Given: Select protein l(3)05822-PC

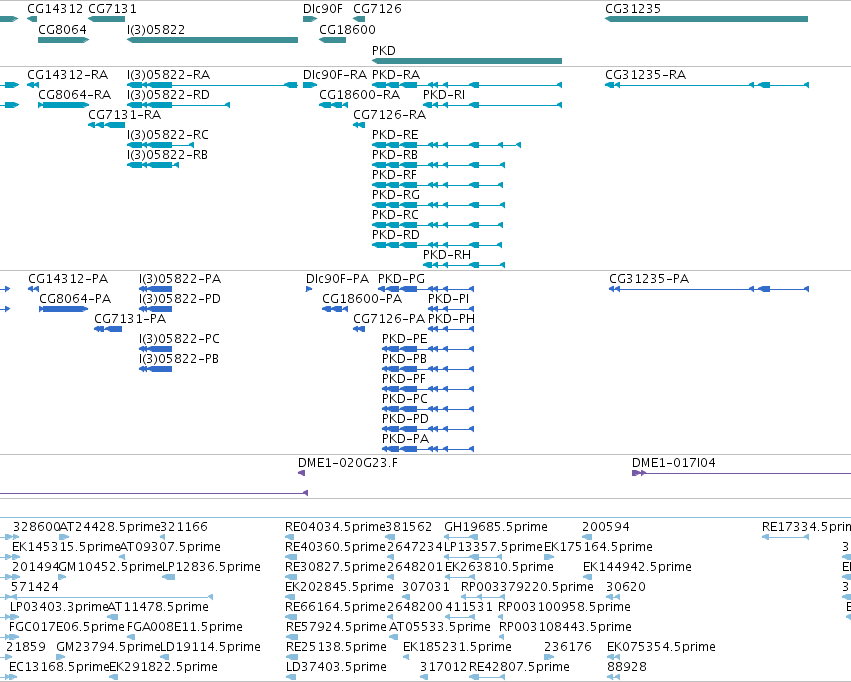Looking at the screenshot, I should pyautogui.click(x=179, y=339).
